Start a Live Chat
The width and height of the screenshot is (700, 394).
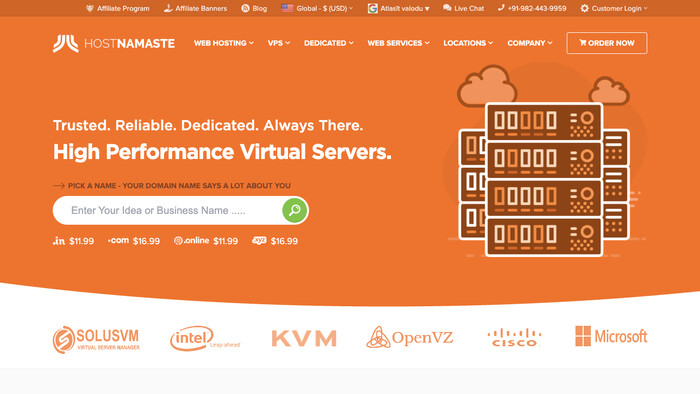pos(463,8)
